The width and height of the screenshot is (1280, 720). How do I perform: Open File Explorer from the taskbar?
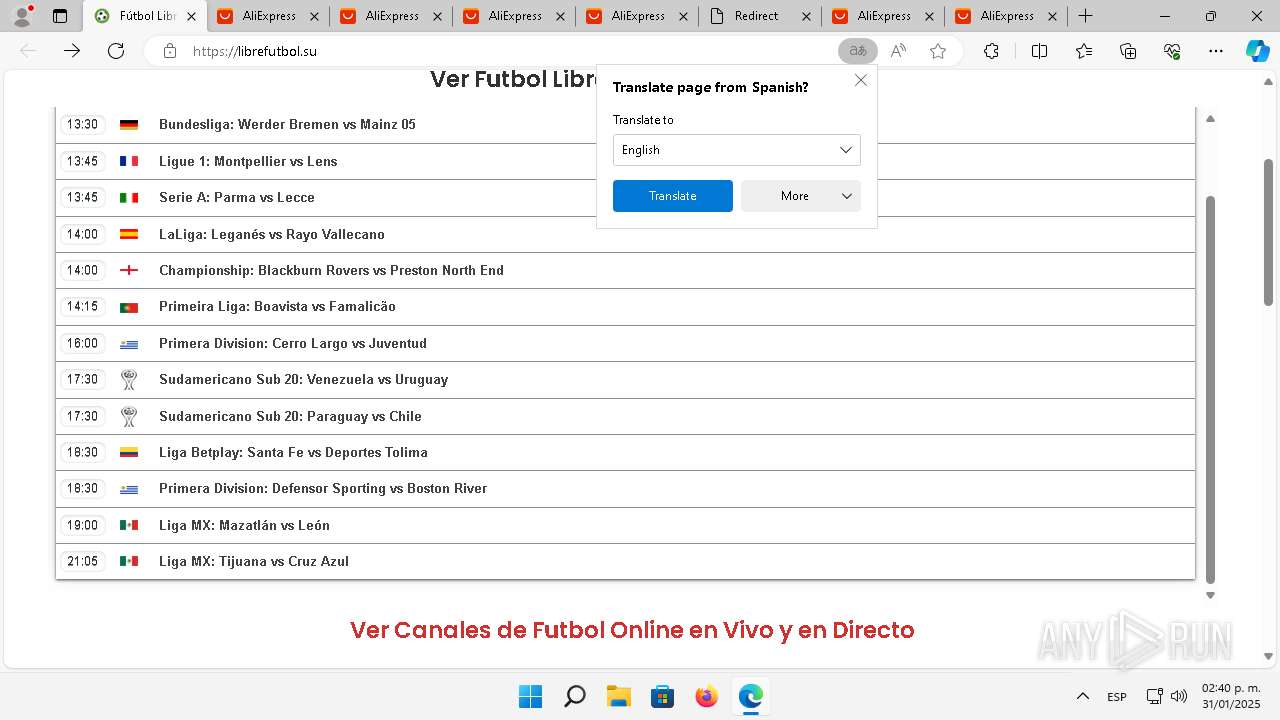(618, 696)
